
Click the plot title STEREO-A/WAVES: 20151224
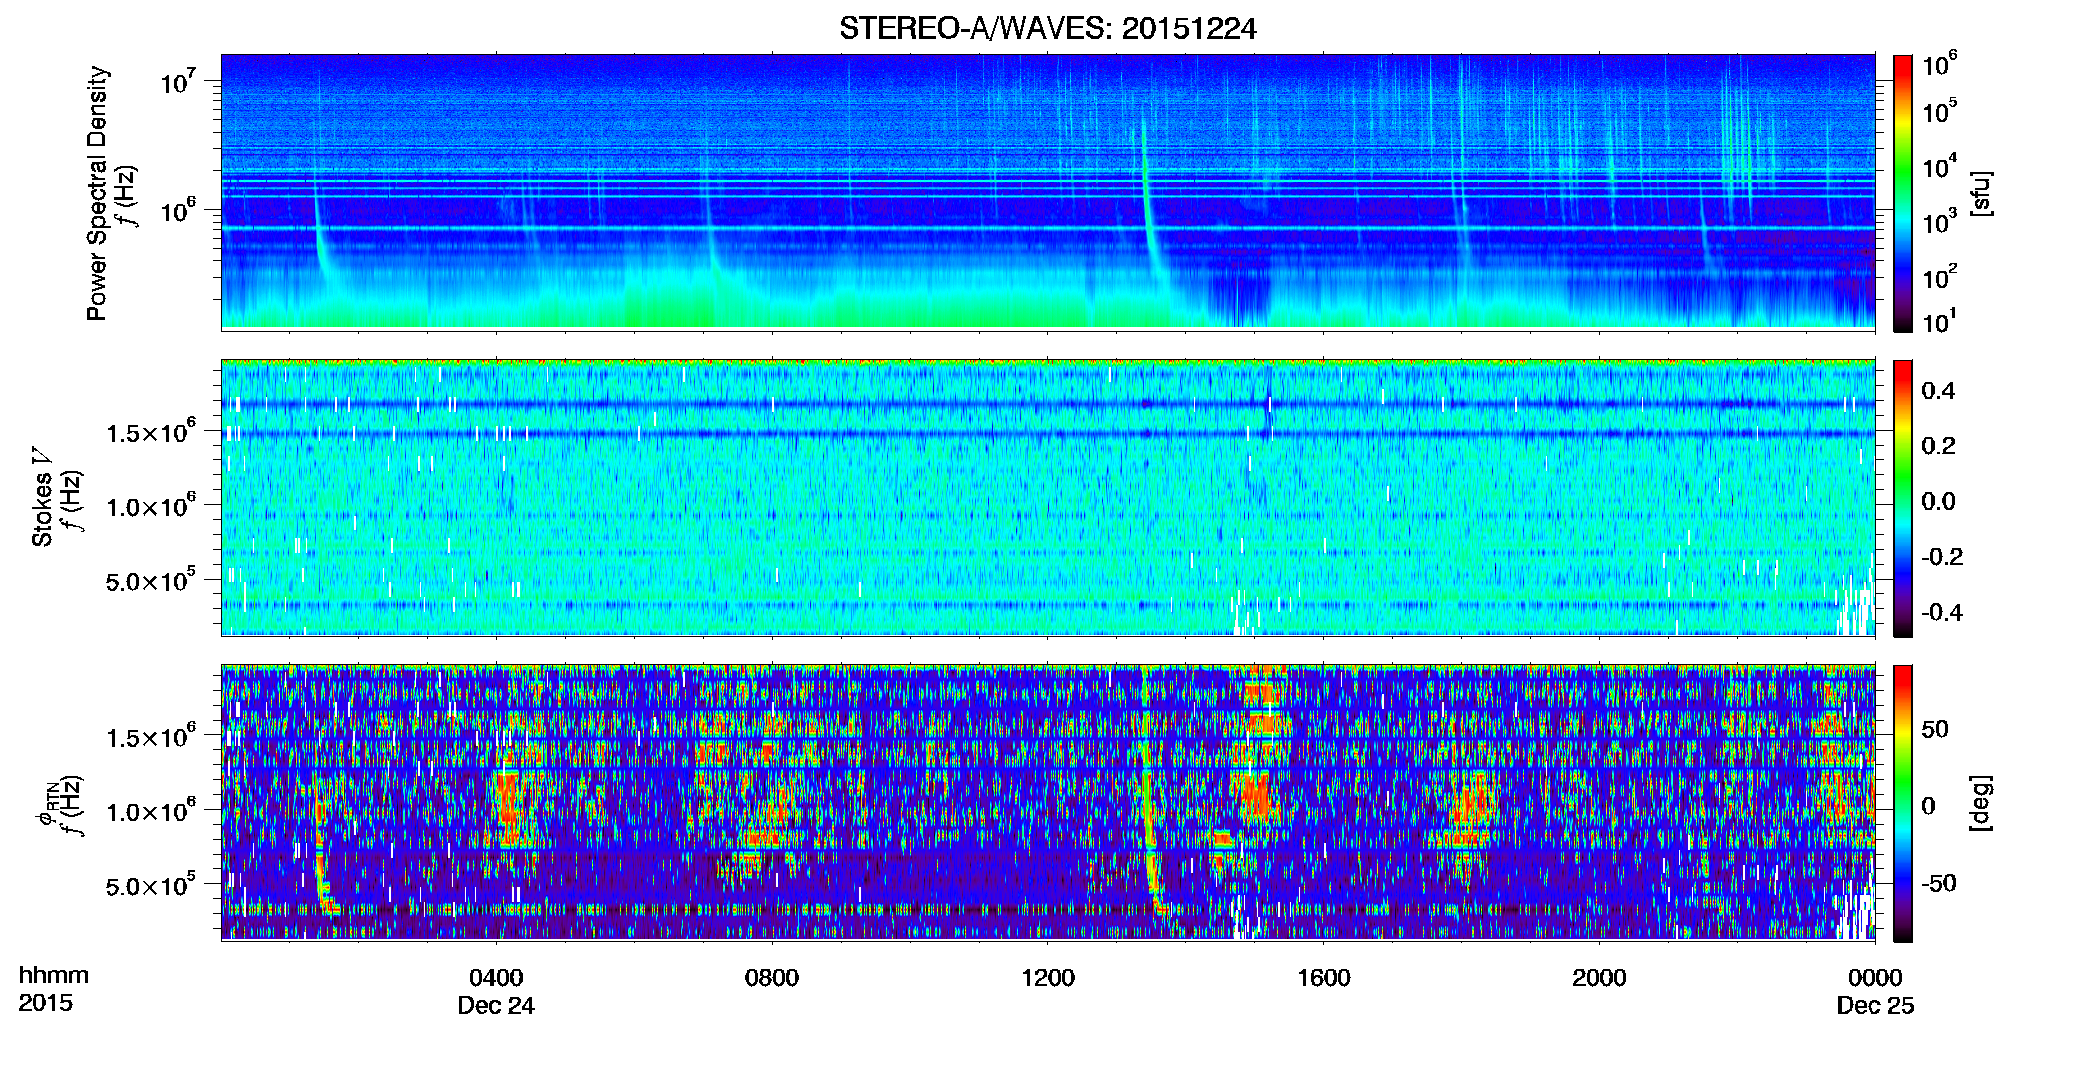[1048, 28]
